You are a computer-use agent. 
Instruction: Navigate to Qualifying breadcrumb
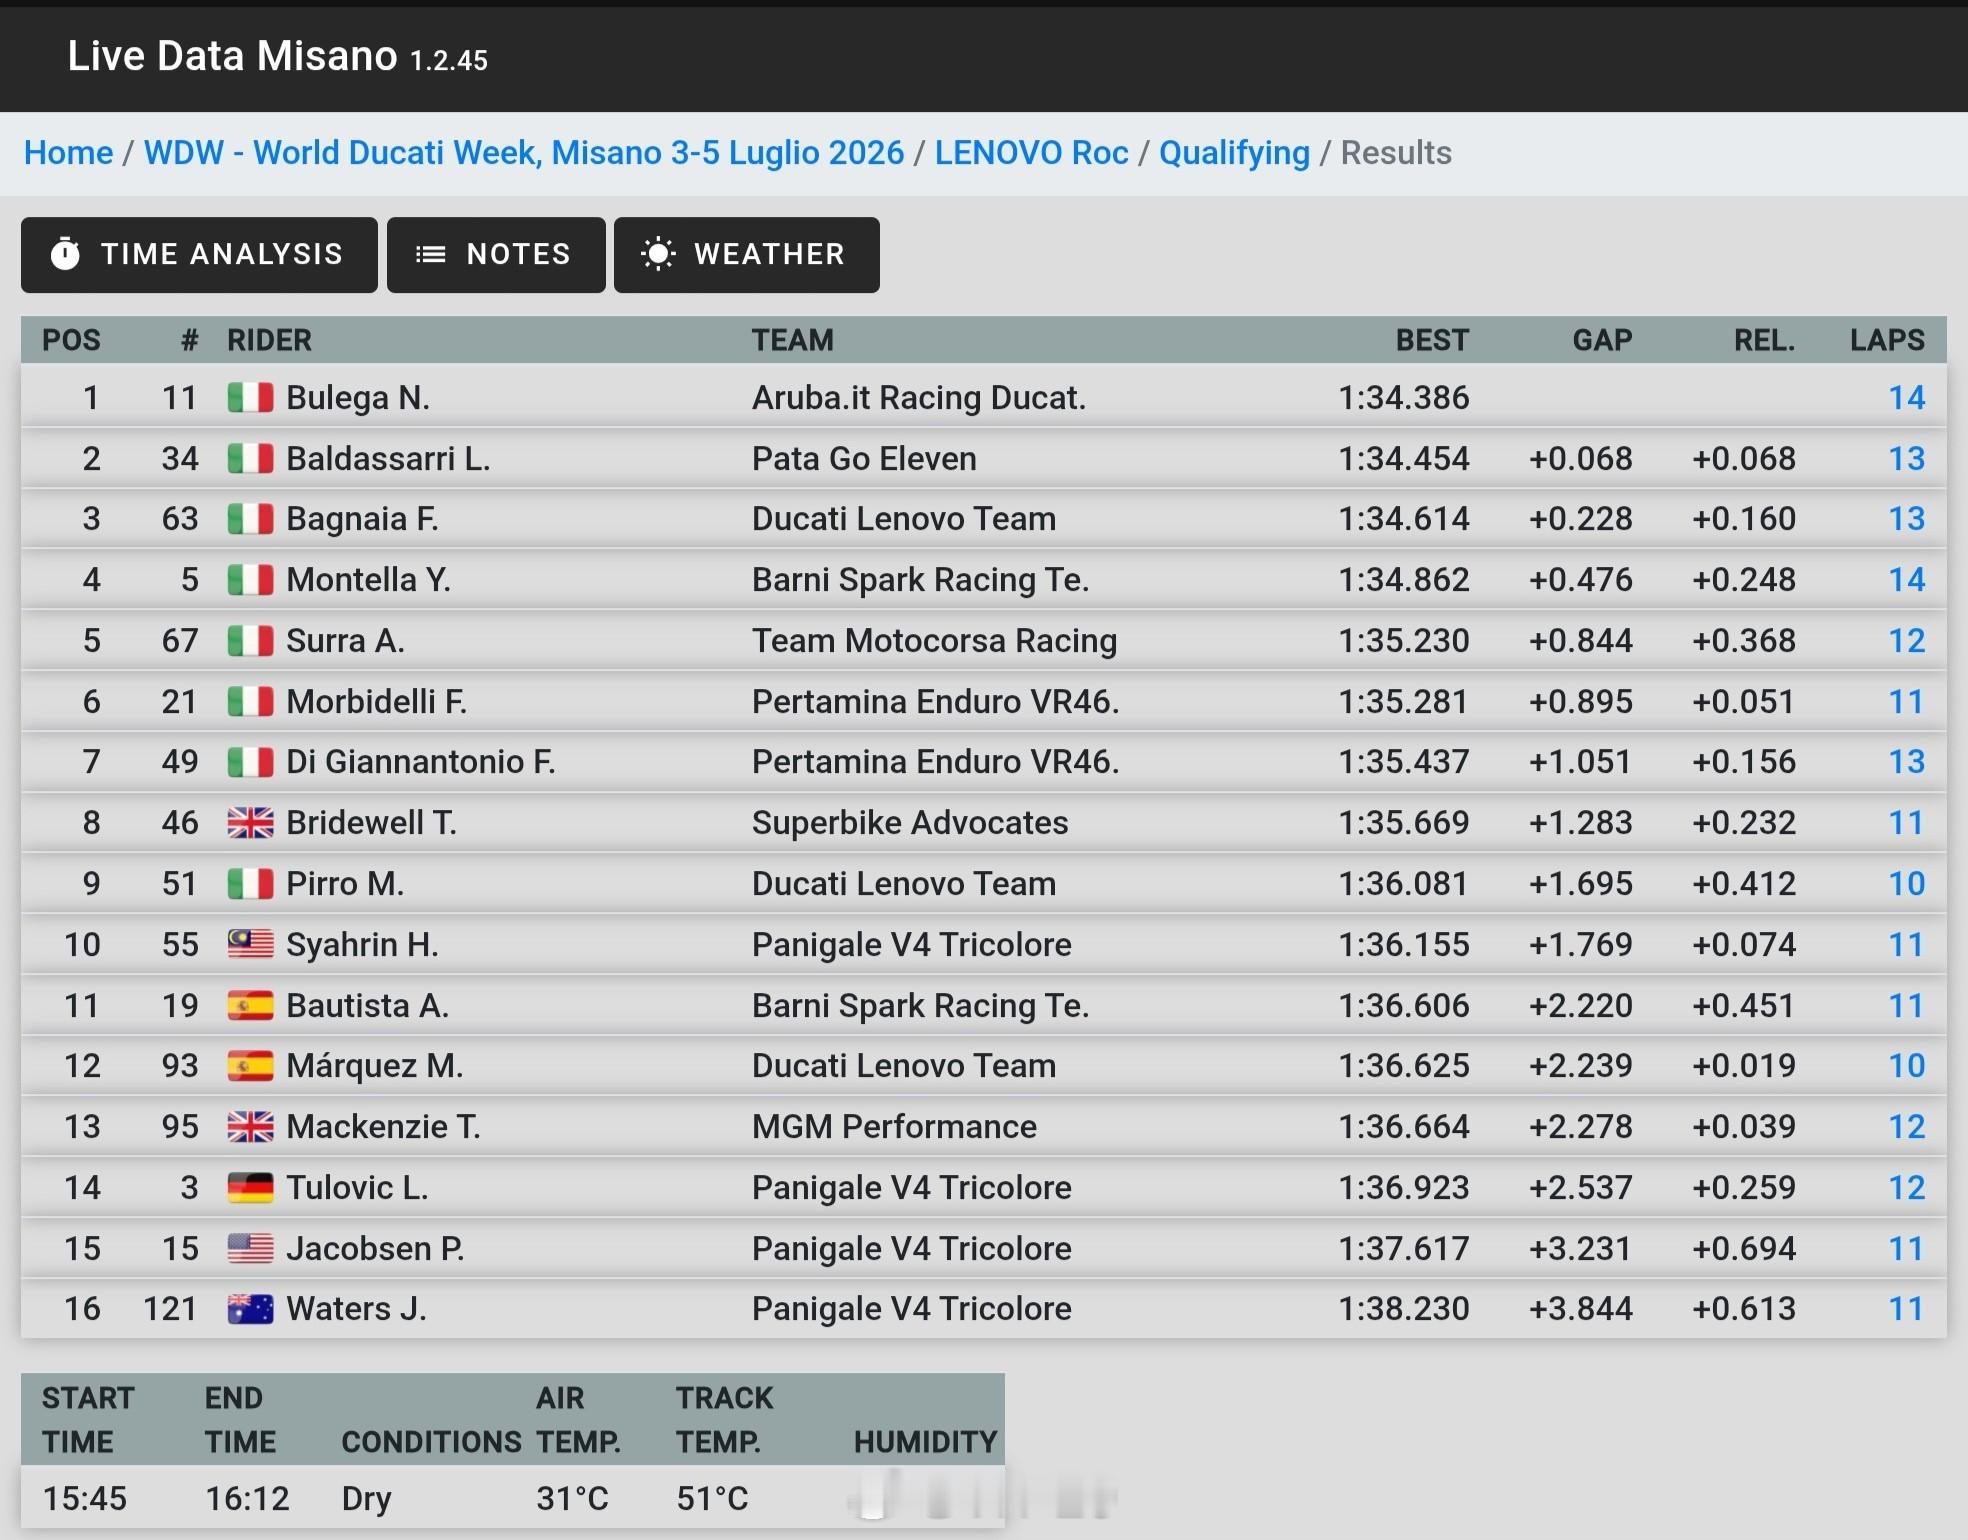click(x=1234, y=153)
